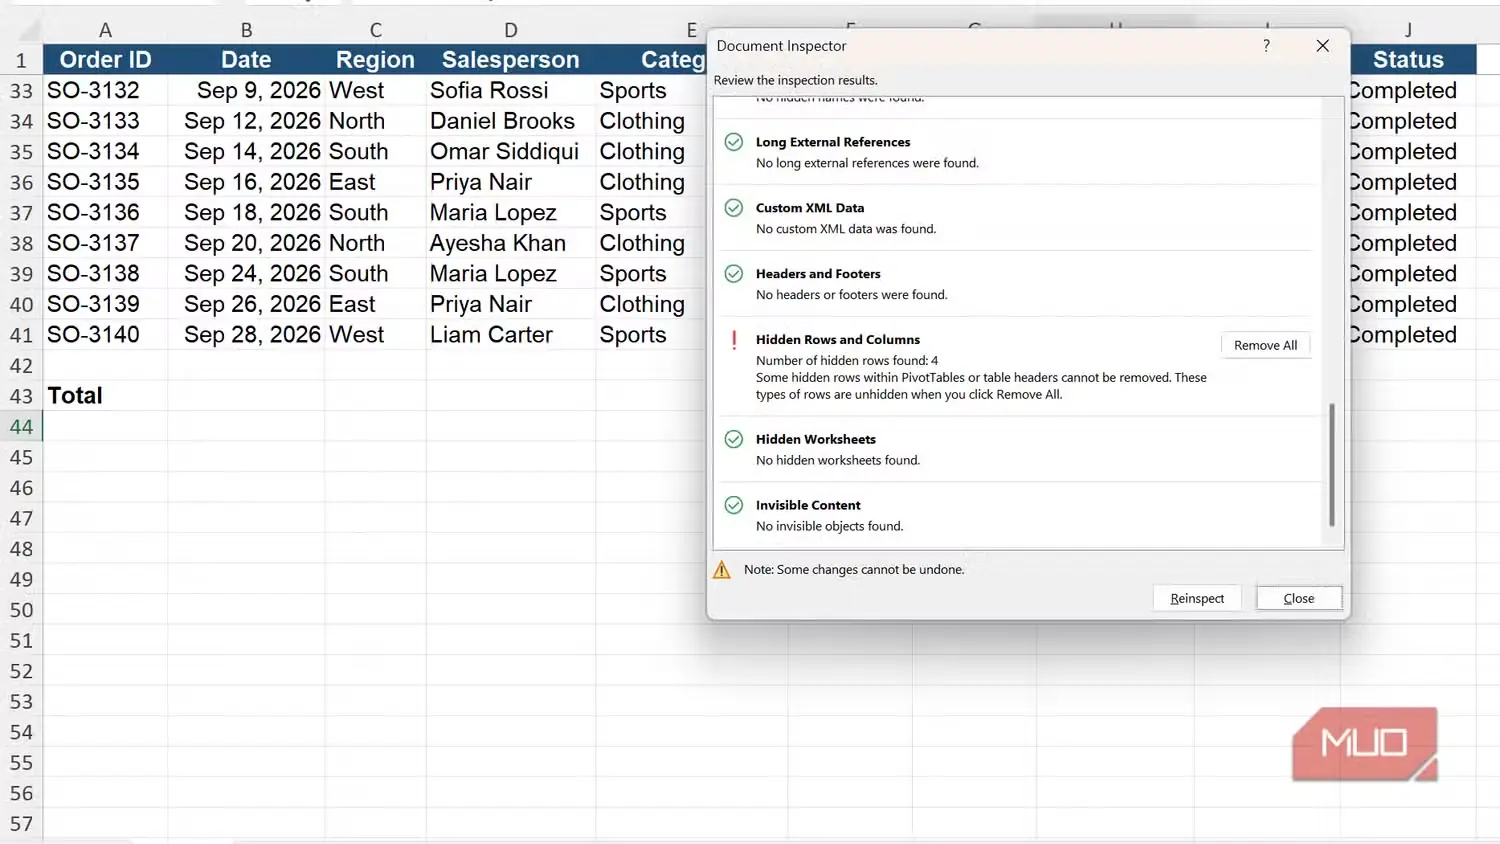
Task: Close the Document Inspector with the X
Action: tap(1322, 46)
